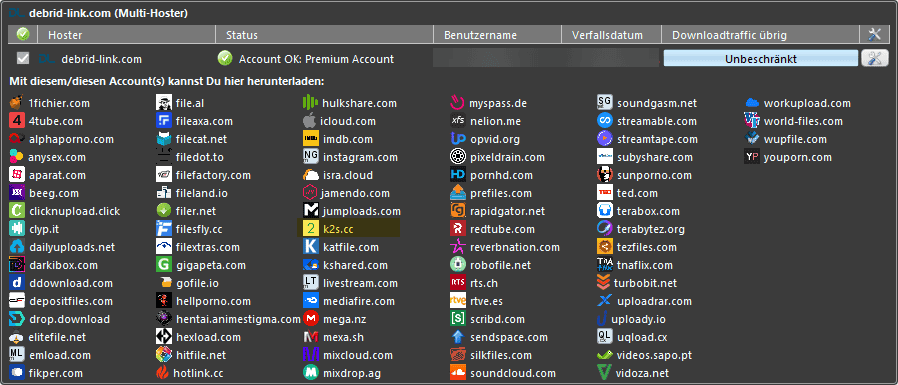Image resolution: width=898 pixels, height=385 pixels.
Task: Click the rapidgator.net icon
Action: 458,211
